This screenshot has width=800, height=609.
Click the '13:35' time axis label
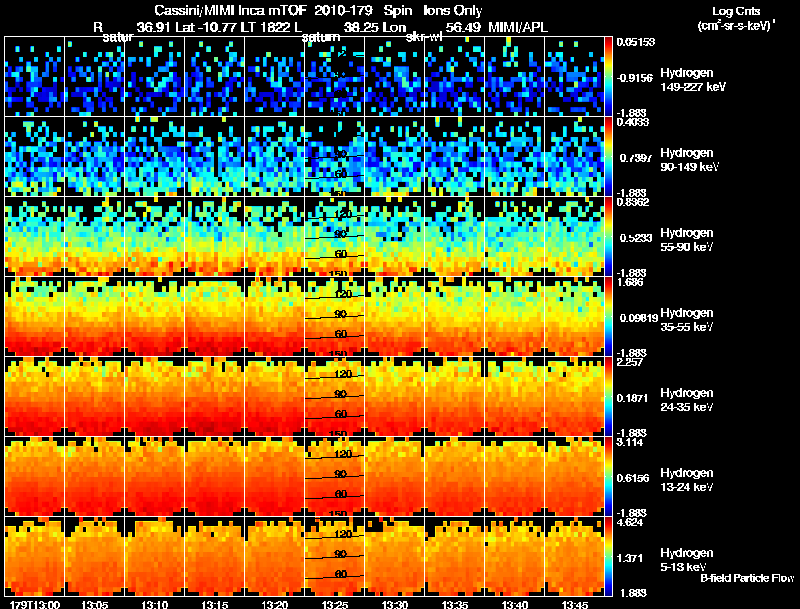coord(455,605)
